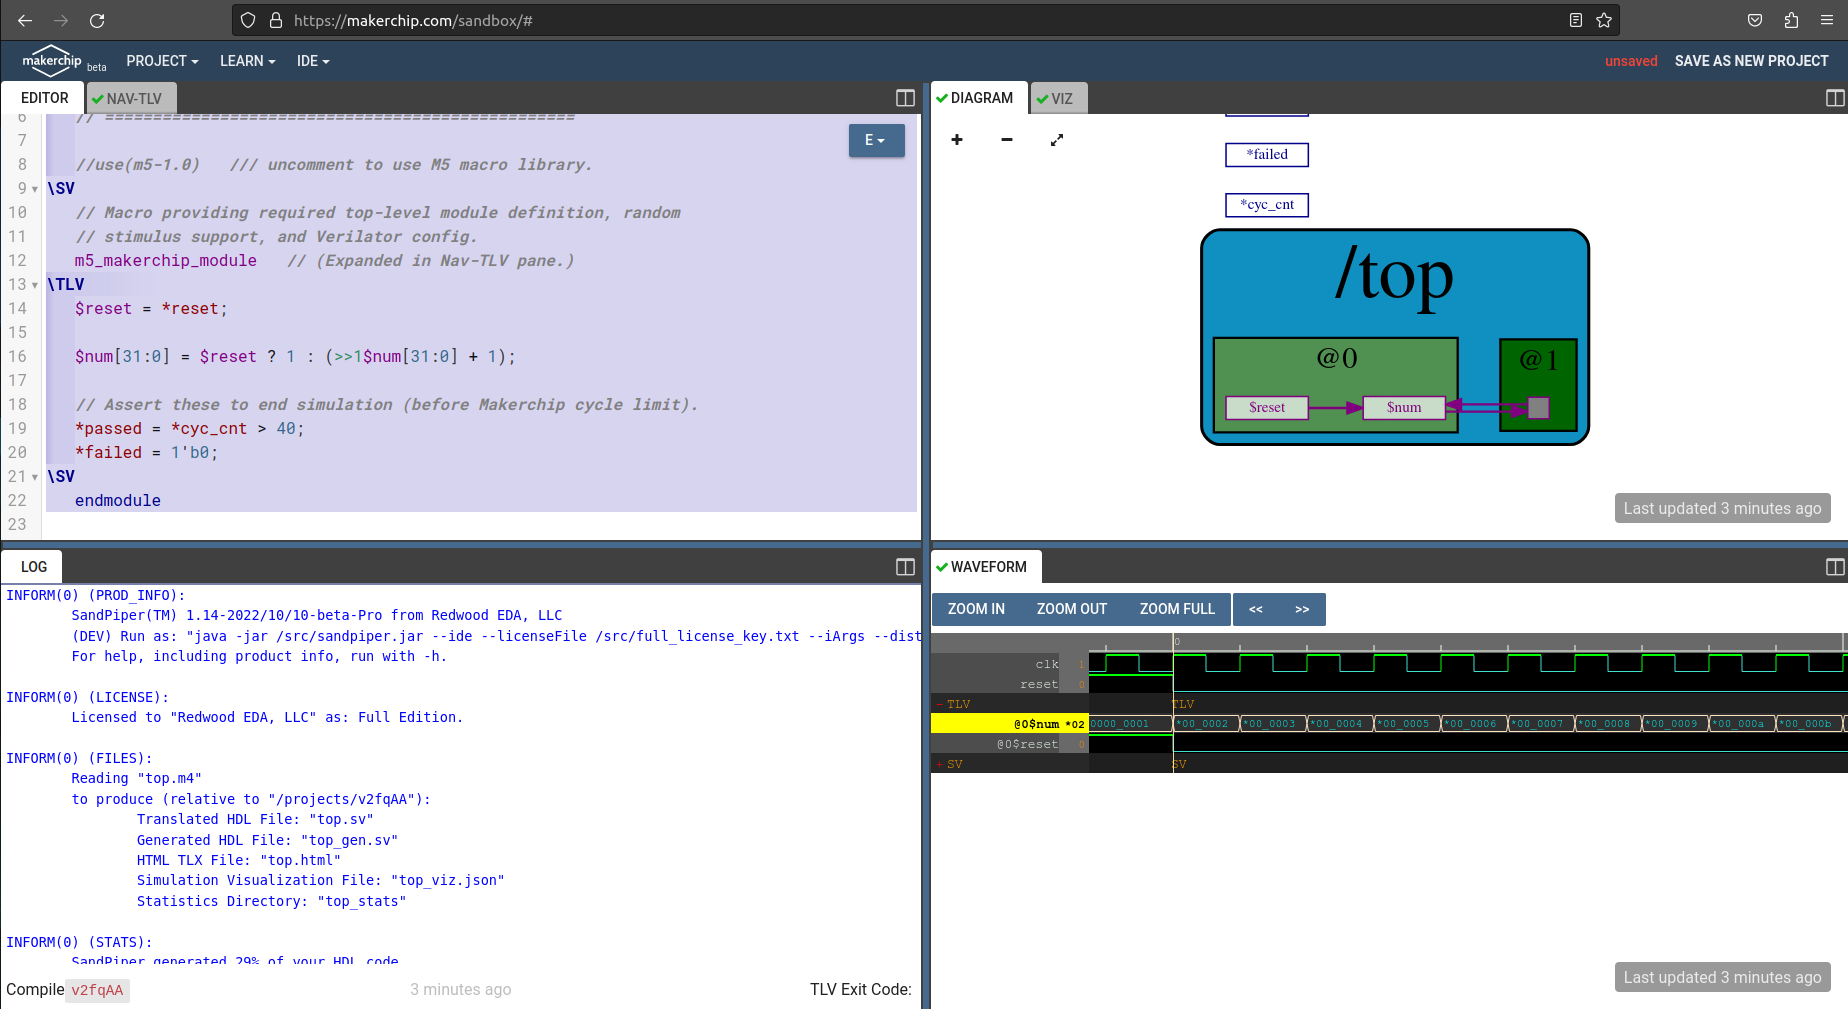Select the reset signal in waveform

(x=1010, y=684)
